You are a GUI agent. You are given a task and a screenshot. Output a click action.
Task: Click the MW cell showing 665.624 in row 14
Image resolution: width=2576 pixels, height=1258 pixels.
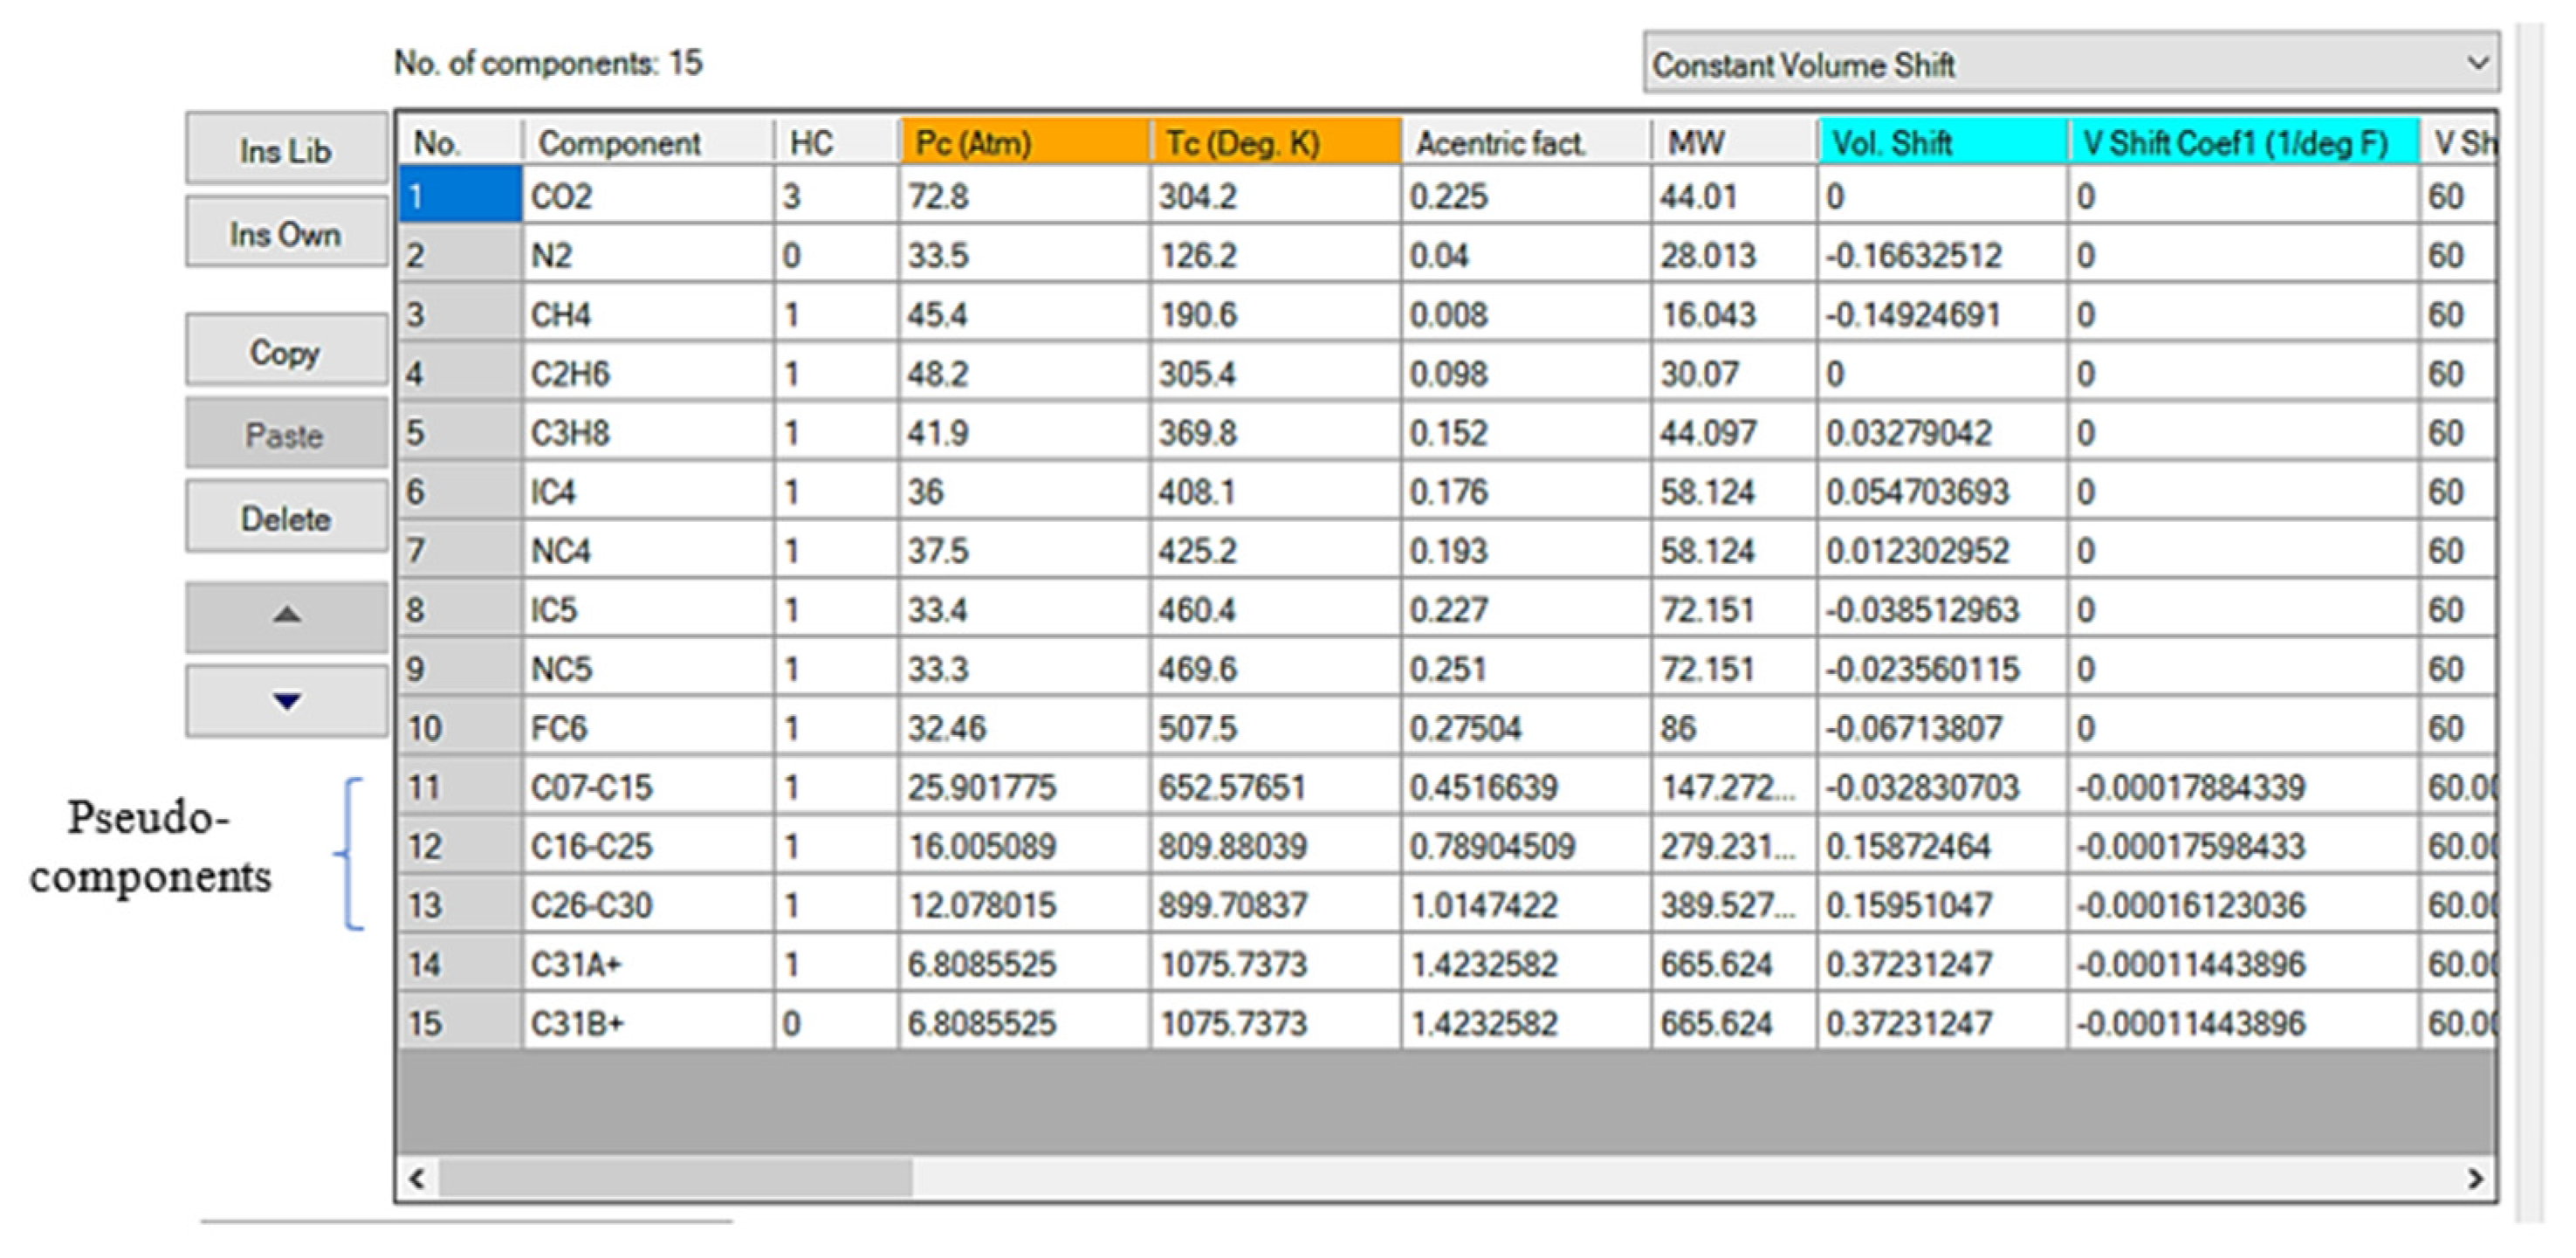1732,964
